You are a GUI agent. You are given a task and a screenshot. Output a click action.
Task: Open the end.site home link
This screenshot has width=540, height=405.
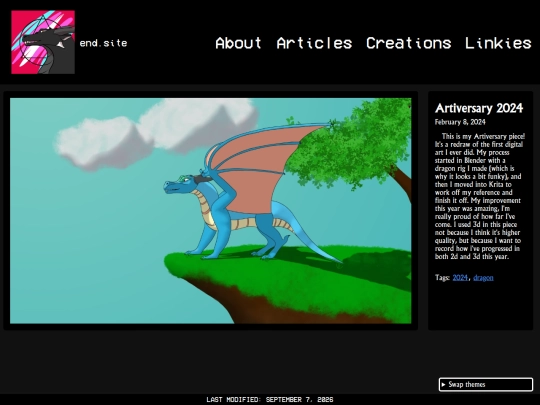(103, 43)
